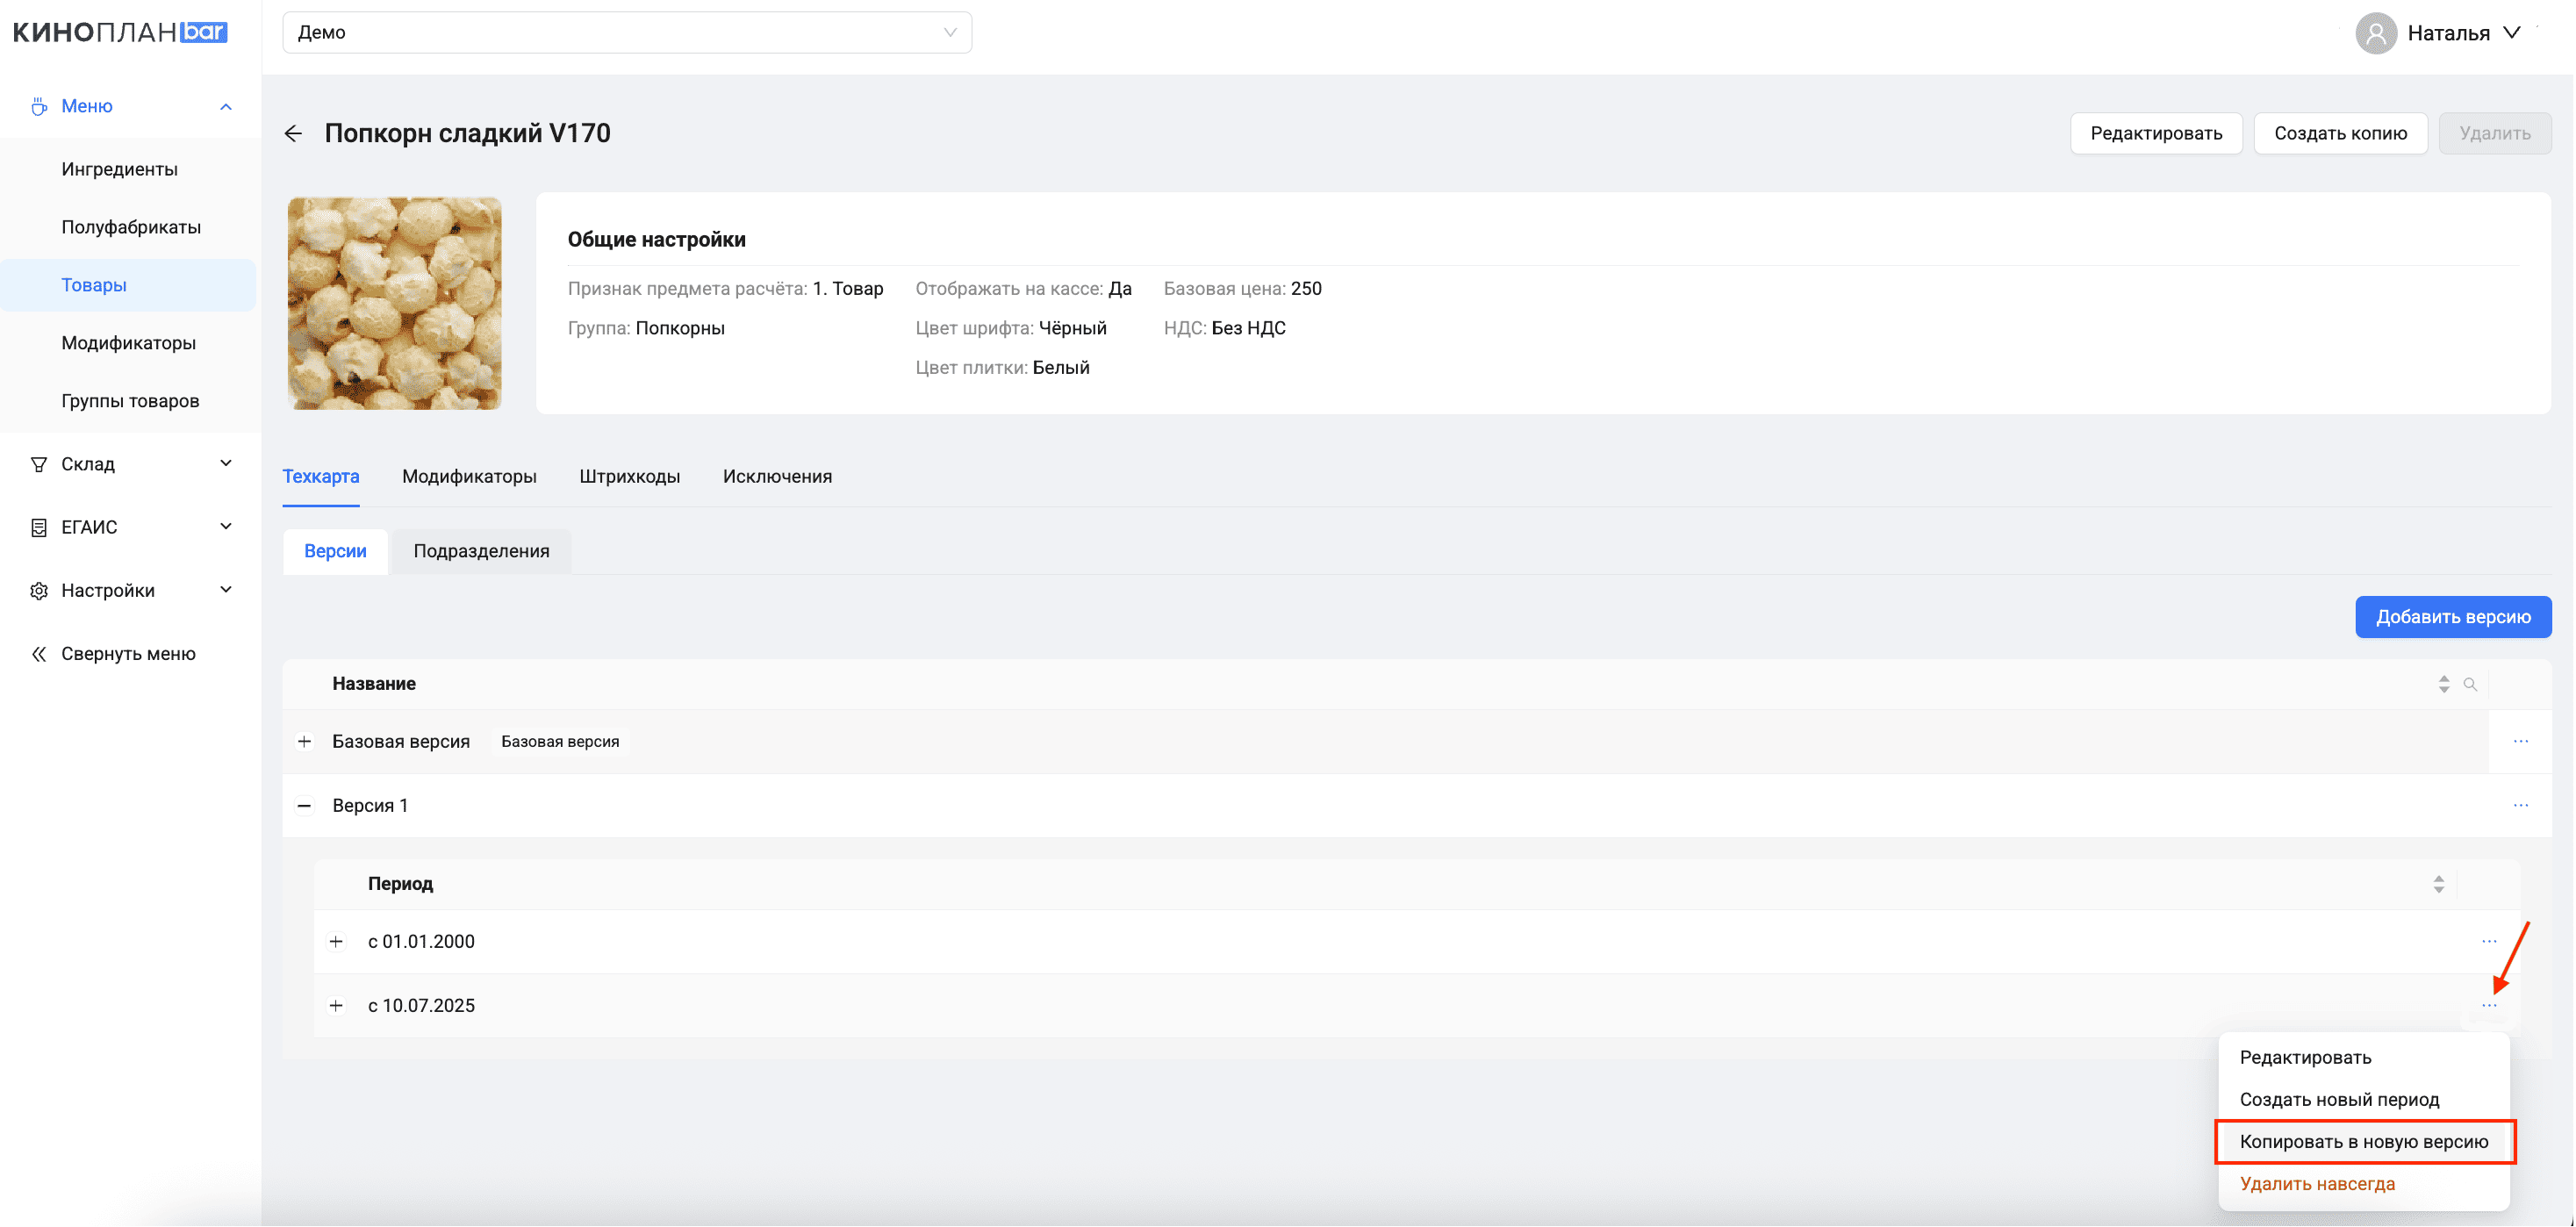2576x1227 pixels.
Task: Switch to the Штрихкоды tab
Action: click(630, 476)
